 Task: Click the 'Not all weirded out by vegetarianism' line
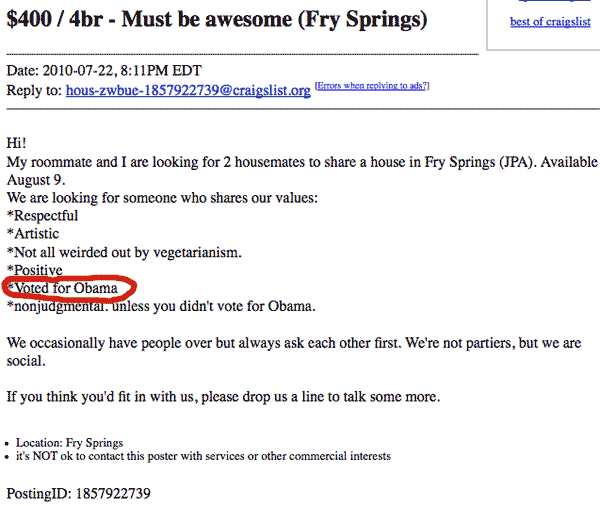click(x=124, y=253)
